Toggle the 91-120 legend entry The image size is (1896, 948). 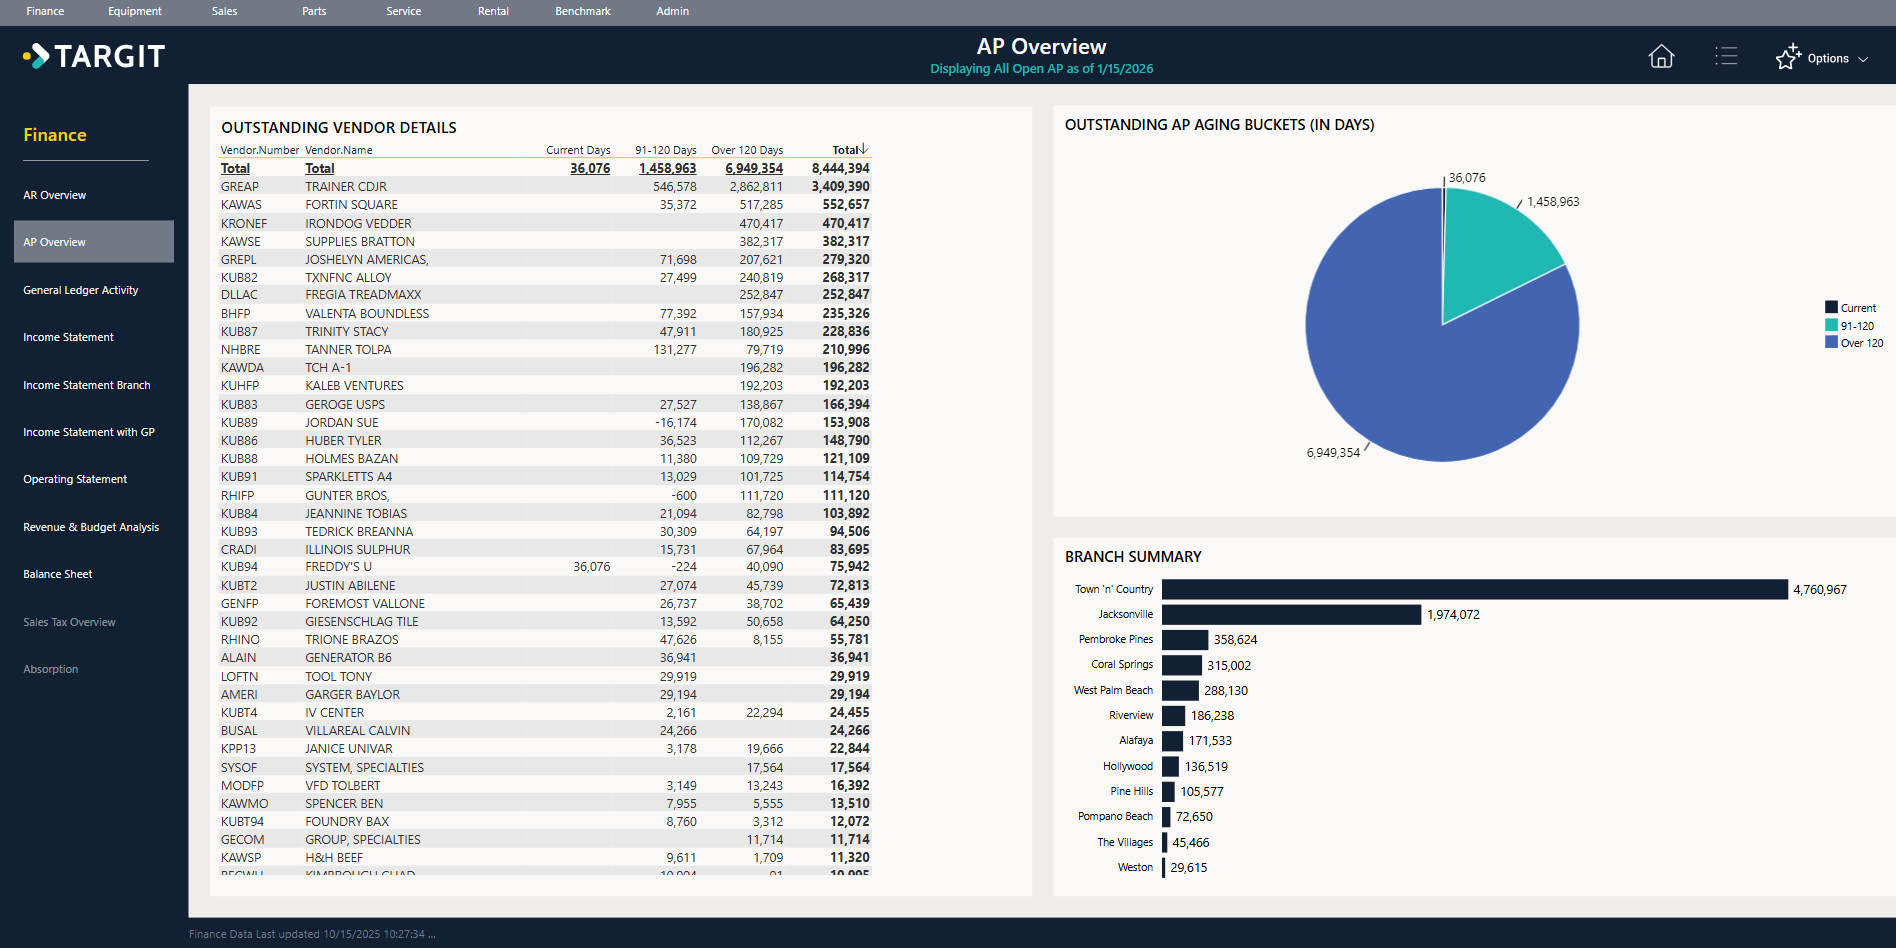1855,325
